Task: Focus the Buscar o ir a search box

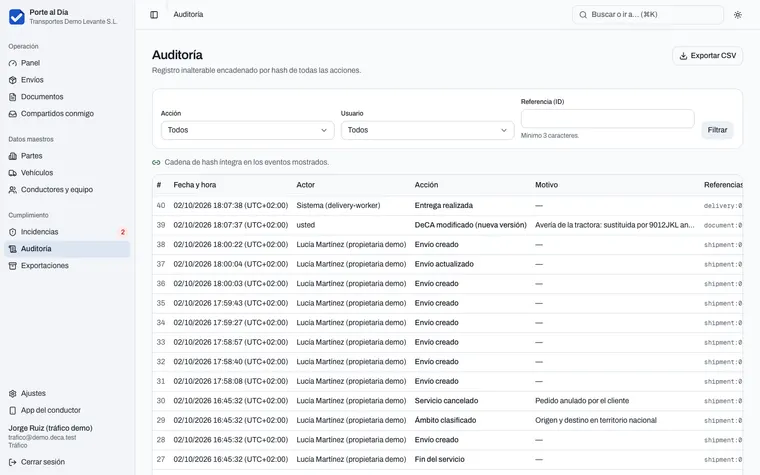Action: point(648,15)
